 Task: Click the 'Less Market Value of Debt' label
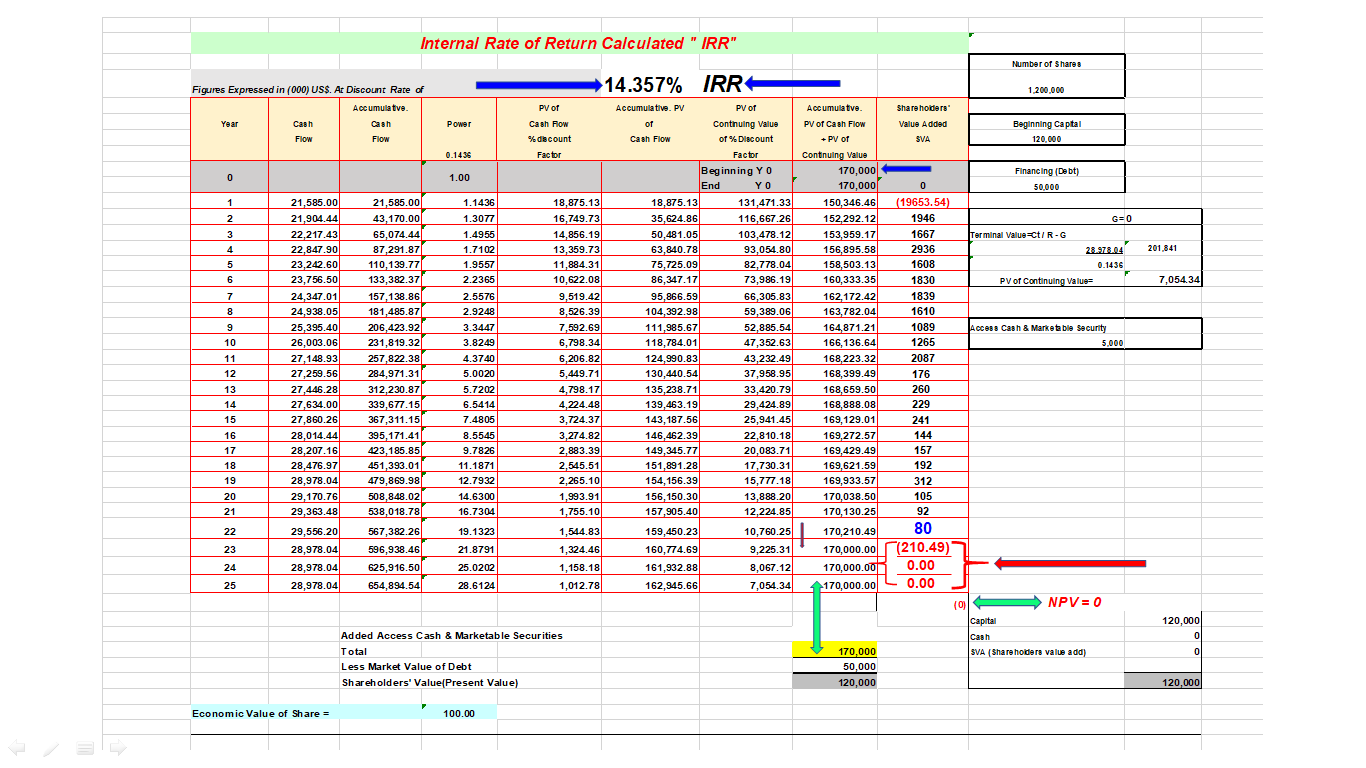tap(407, 666)
